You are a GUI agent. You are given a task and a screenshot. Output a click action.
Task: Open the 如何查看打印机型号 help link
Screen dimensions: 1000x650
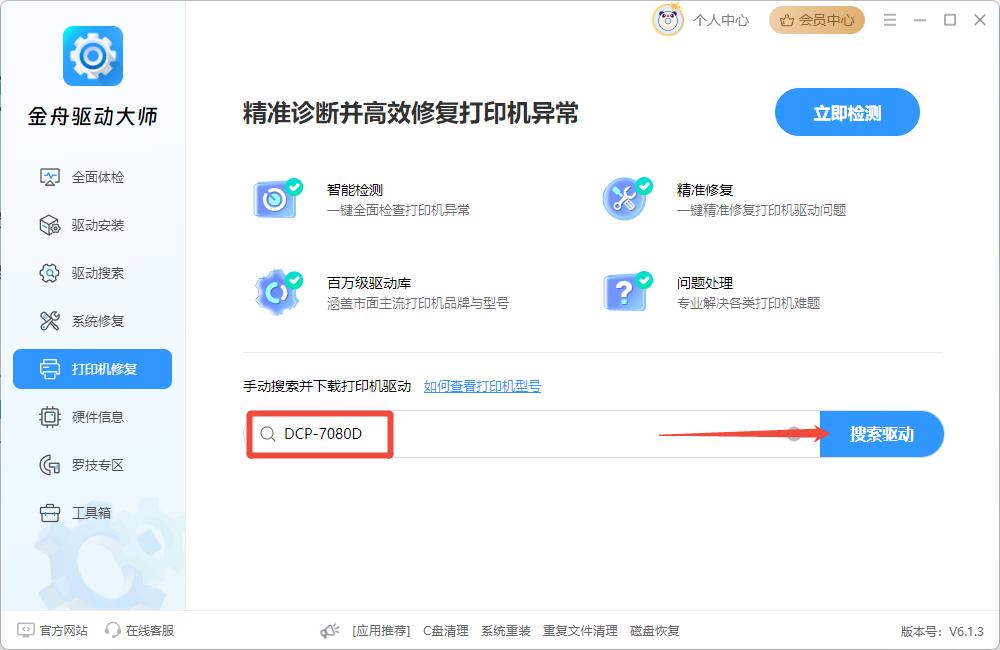(482, 386)
